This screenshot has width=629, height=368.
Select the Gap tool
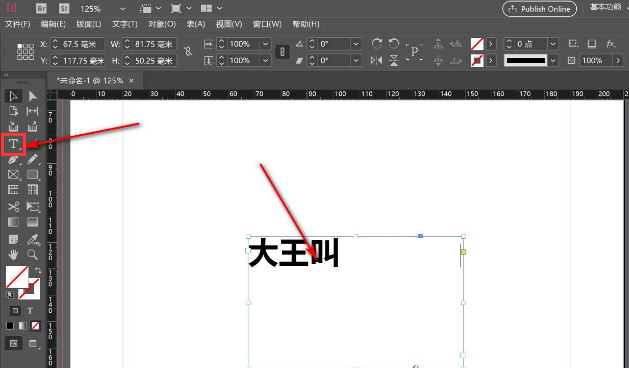point(32,111)
